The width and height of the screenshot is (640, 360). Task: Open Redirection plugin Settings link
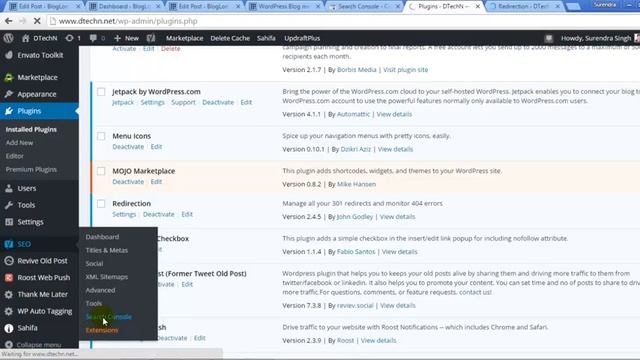coord(124,214)
